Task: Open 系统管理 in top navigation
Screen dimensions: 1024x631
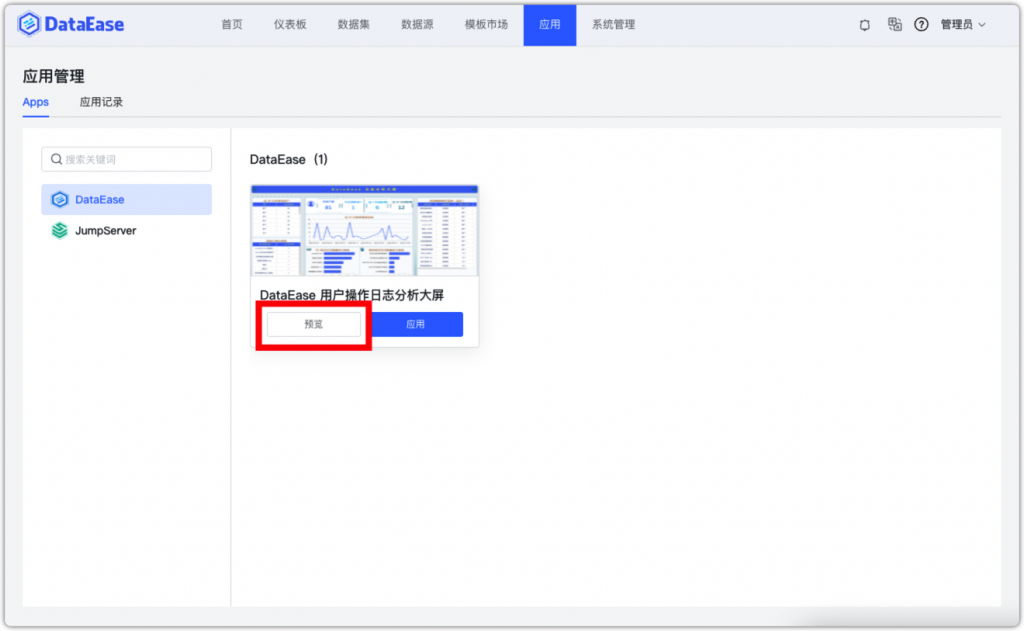Action: pyautogui.click(x=613, y=25)
